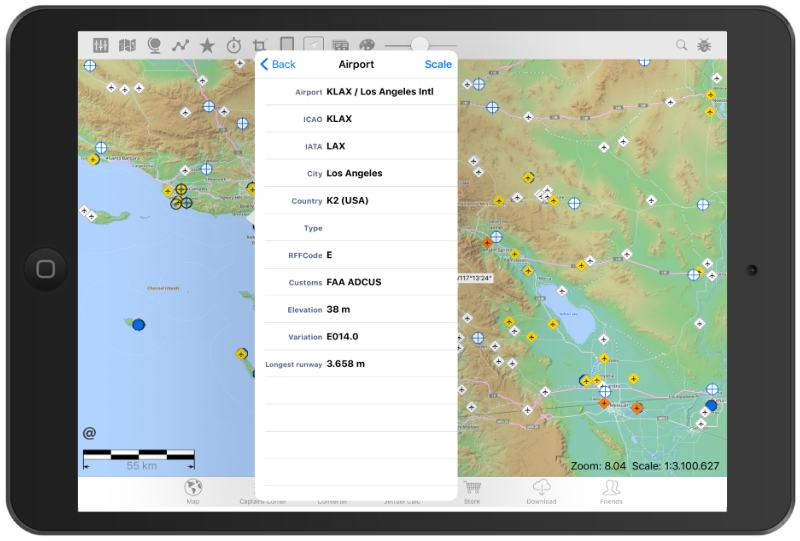
Task: Click the search magnifier icon
Action: [681, 45]
